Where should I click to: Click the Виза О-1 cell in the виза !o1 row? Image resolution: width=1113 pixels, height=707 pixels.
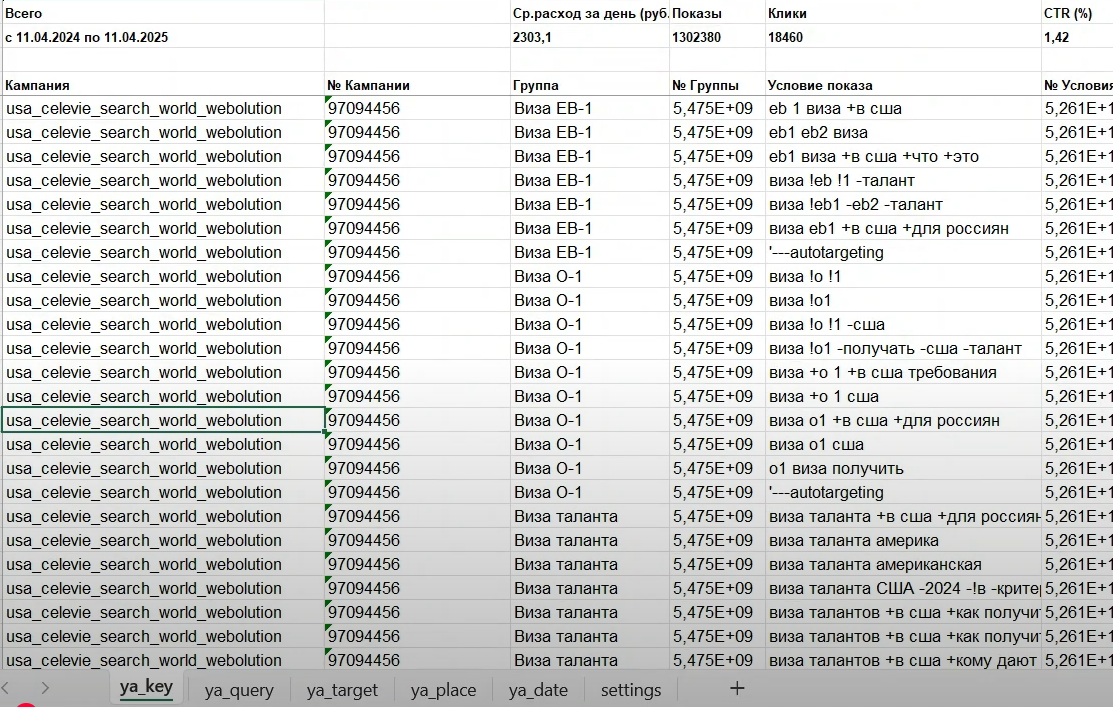click(589, 301)
